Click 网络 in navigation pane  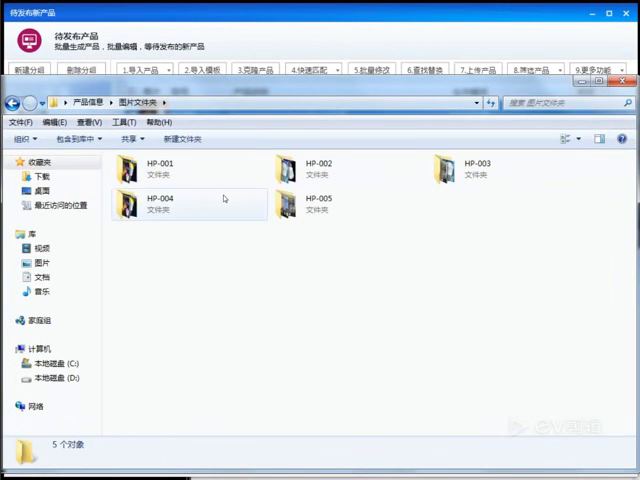click(x=36, y=407)
